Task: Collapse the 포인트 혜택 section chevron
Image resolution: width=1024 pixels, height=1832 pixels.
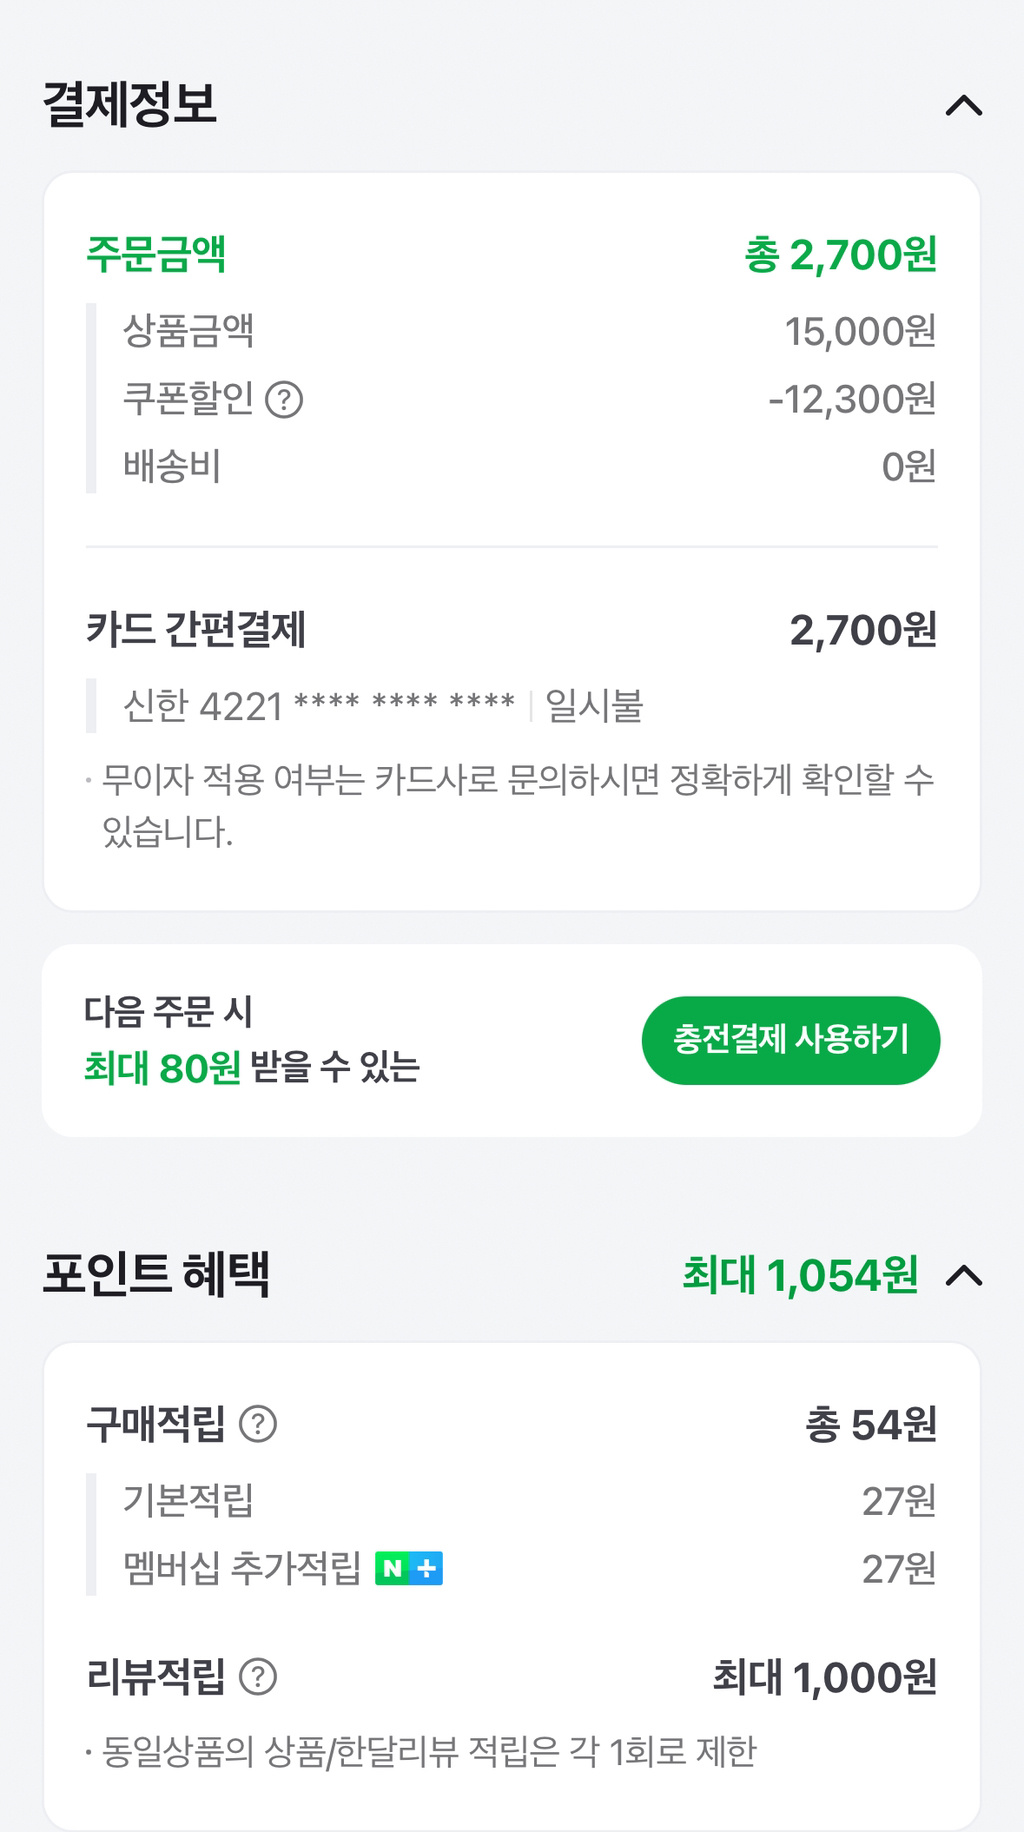Action: coord(964,1276)
